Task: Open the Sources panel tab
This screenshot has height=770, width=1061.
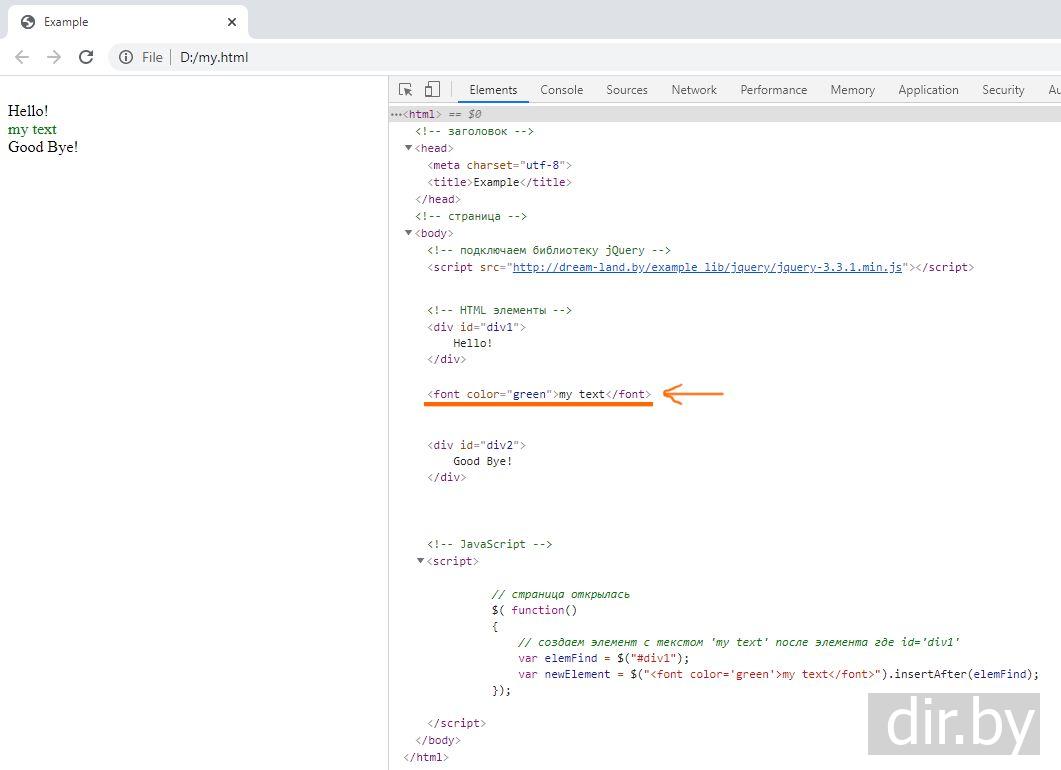Action: click(627, 90)
